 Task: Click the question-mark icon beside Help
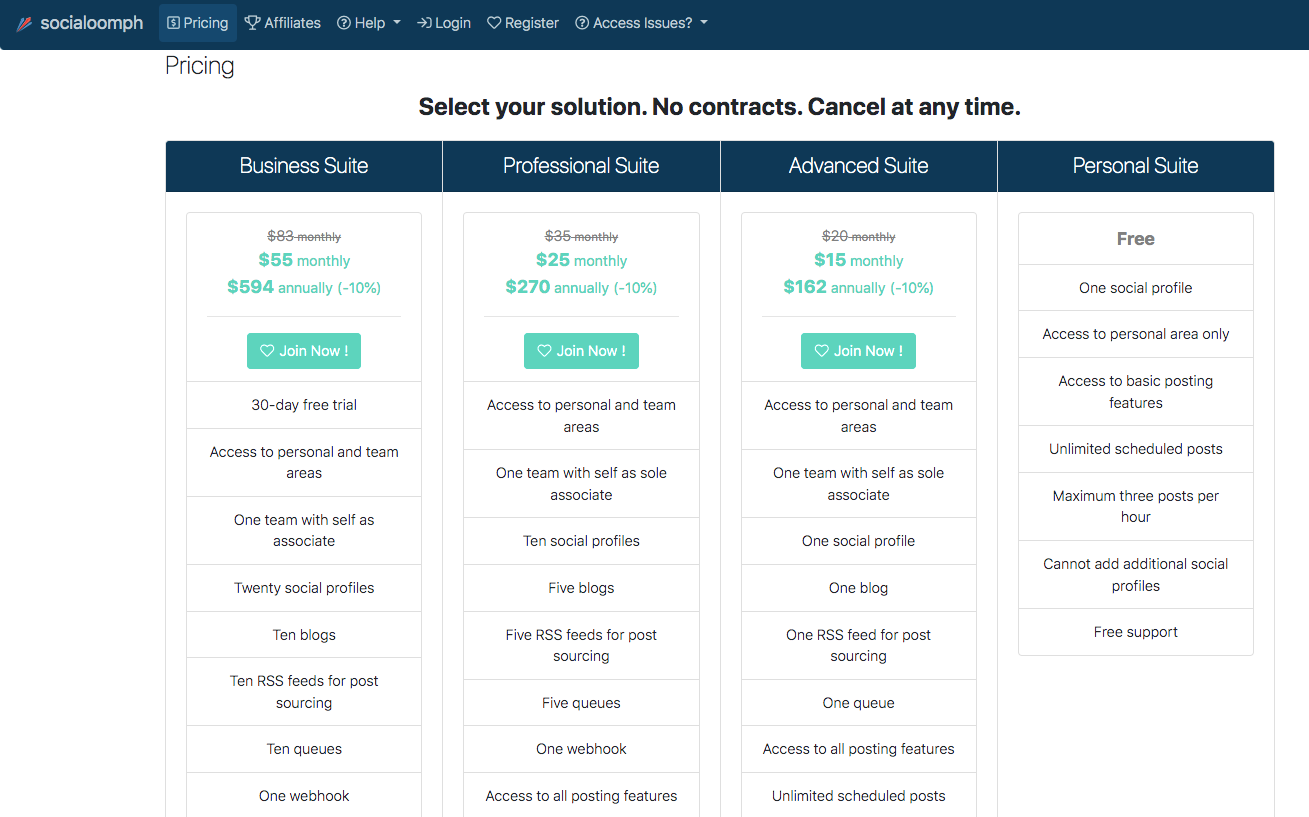tap(344, 22)
